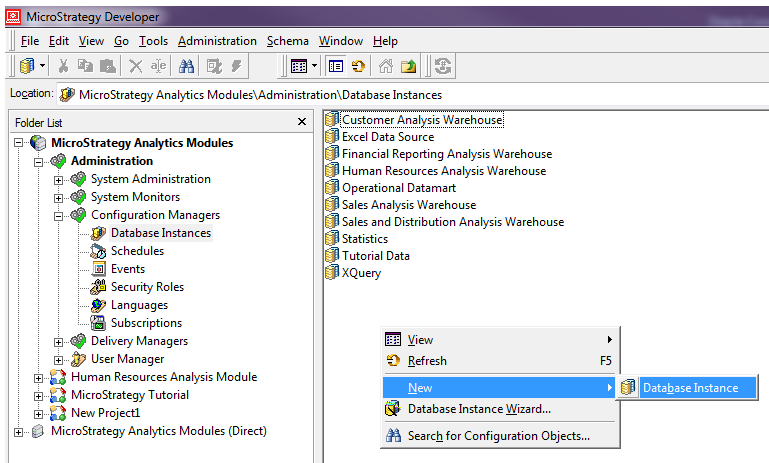The image size is (769, 463).
Task: Collapse the Configuration Managers tree node
Action: point(58,215)
